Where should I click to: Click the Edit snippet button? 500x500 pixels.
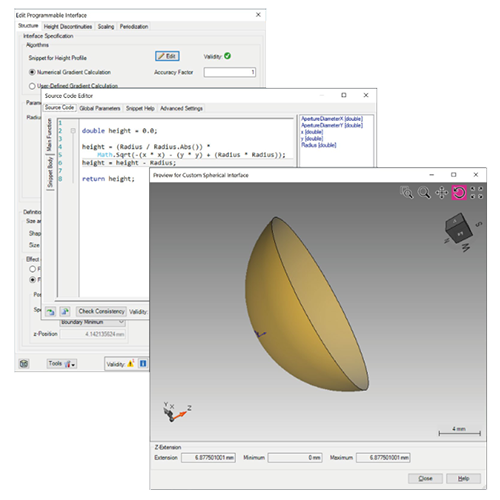(167, 56)
